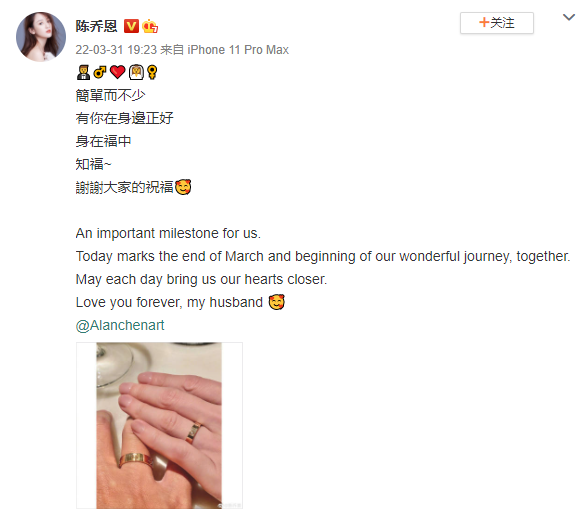The height and width of the screenshot is (514, 581).
Task: Click the female symbol emoji
Action: pos(152,72)
